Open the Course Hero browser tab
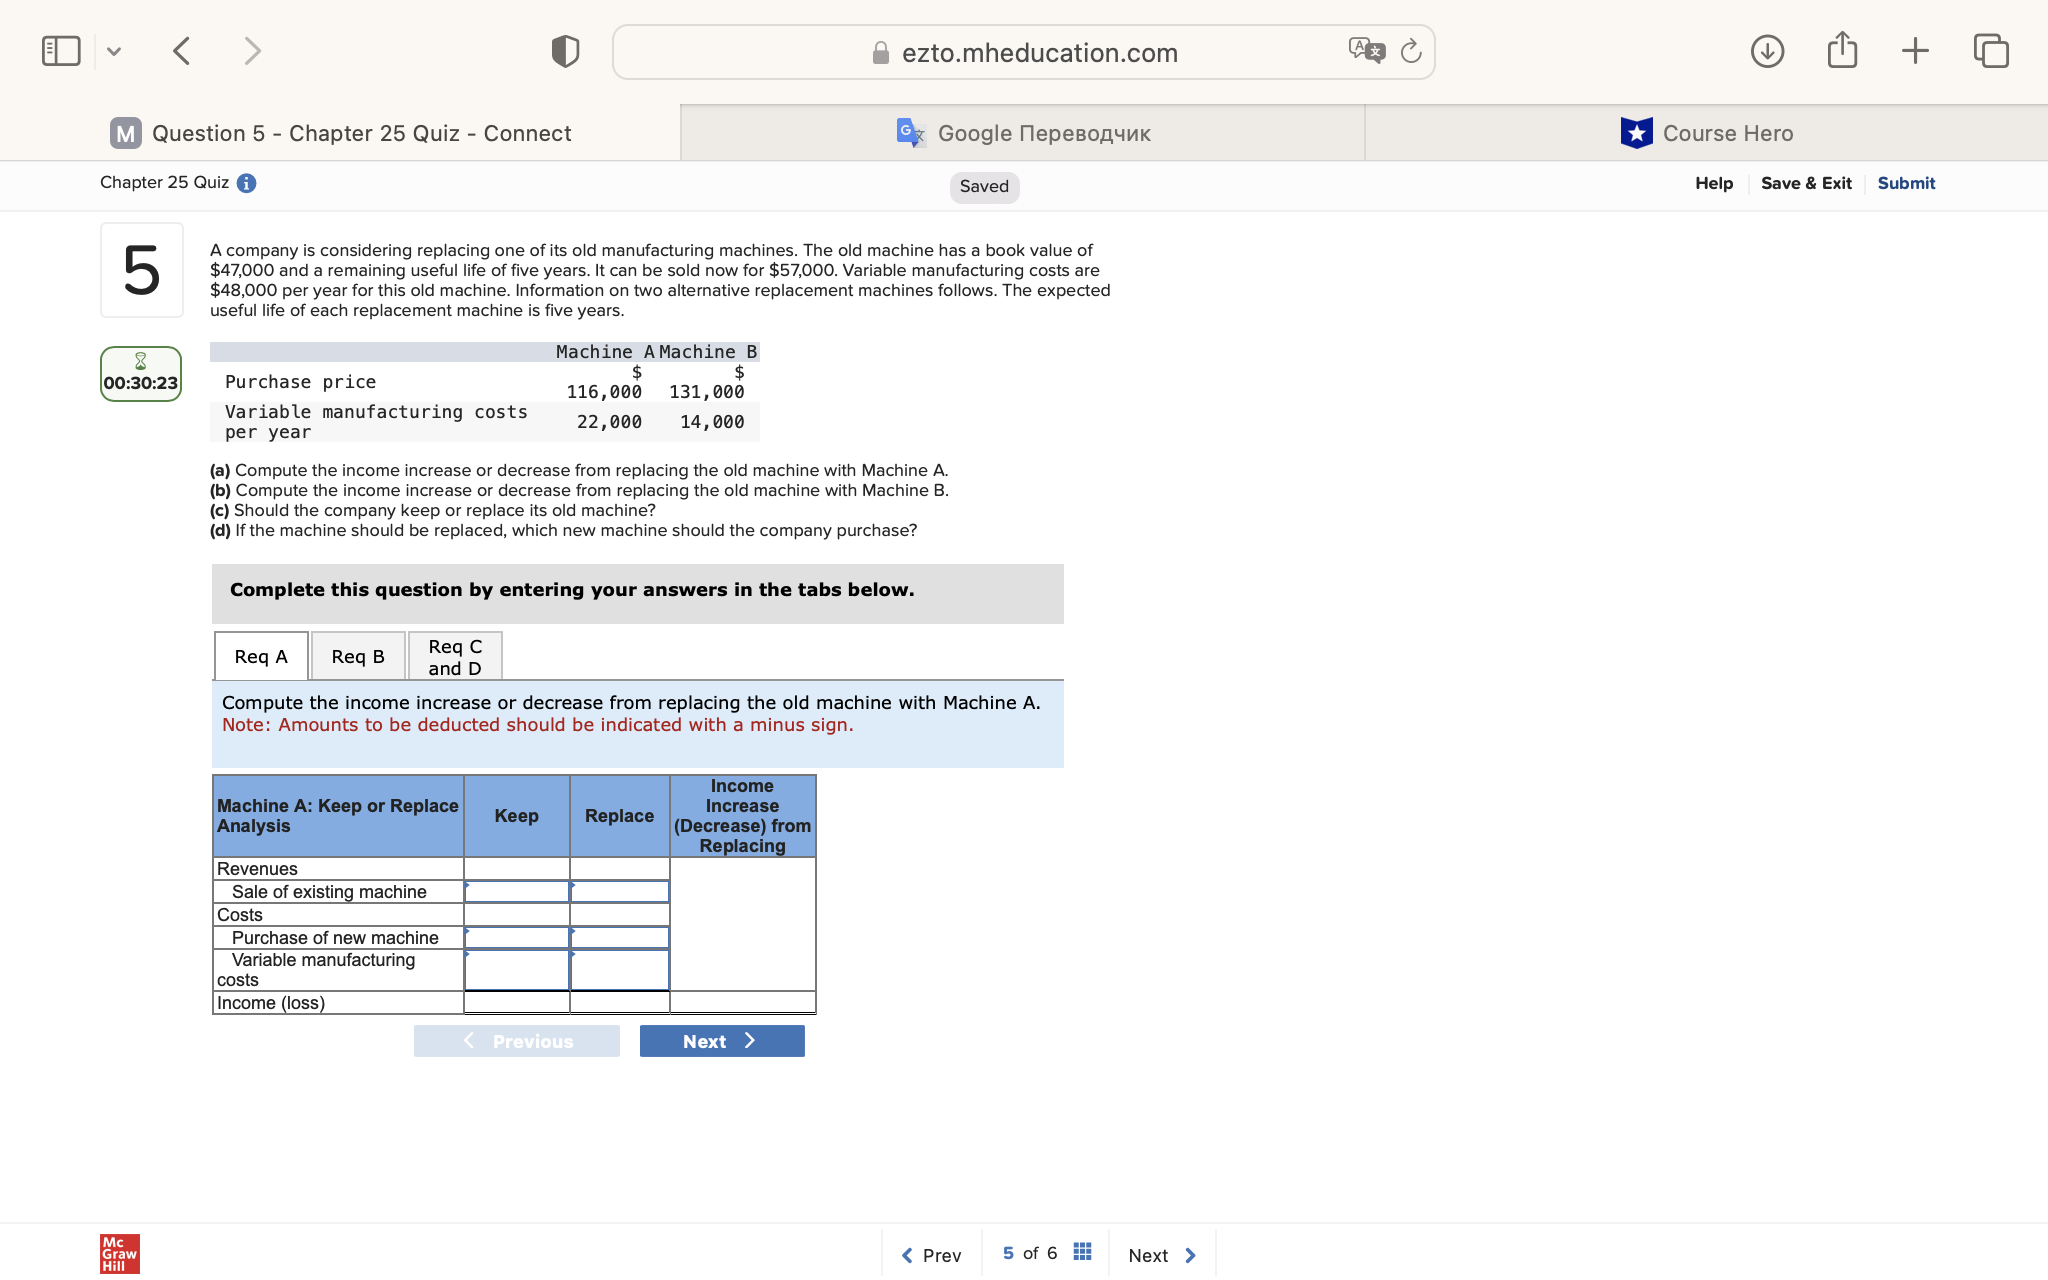 click(x=1706, y=132)
